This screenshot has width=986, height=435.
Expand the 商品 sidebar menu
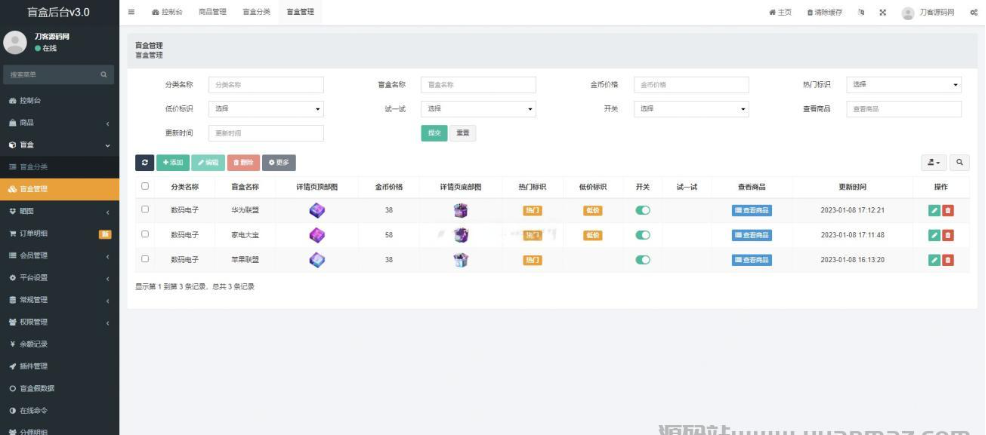60,123
